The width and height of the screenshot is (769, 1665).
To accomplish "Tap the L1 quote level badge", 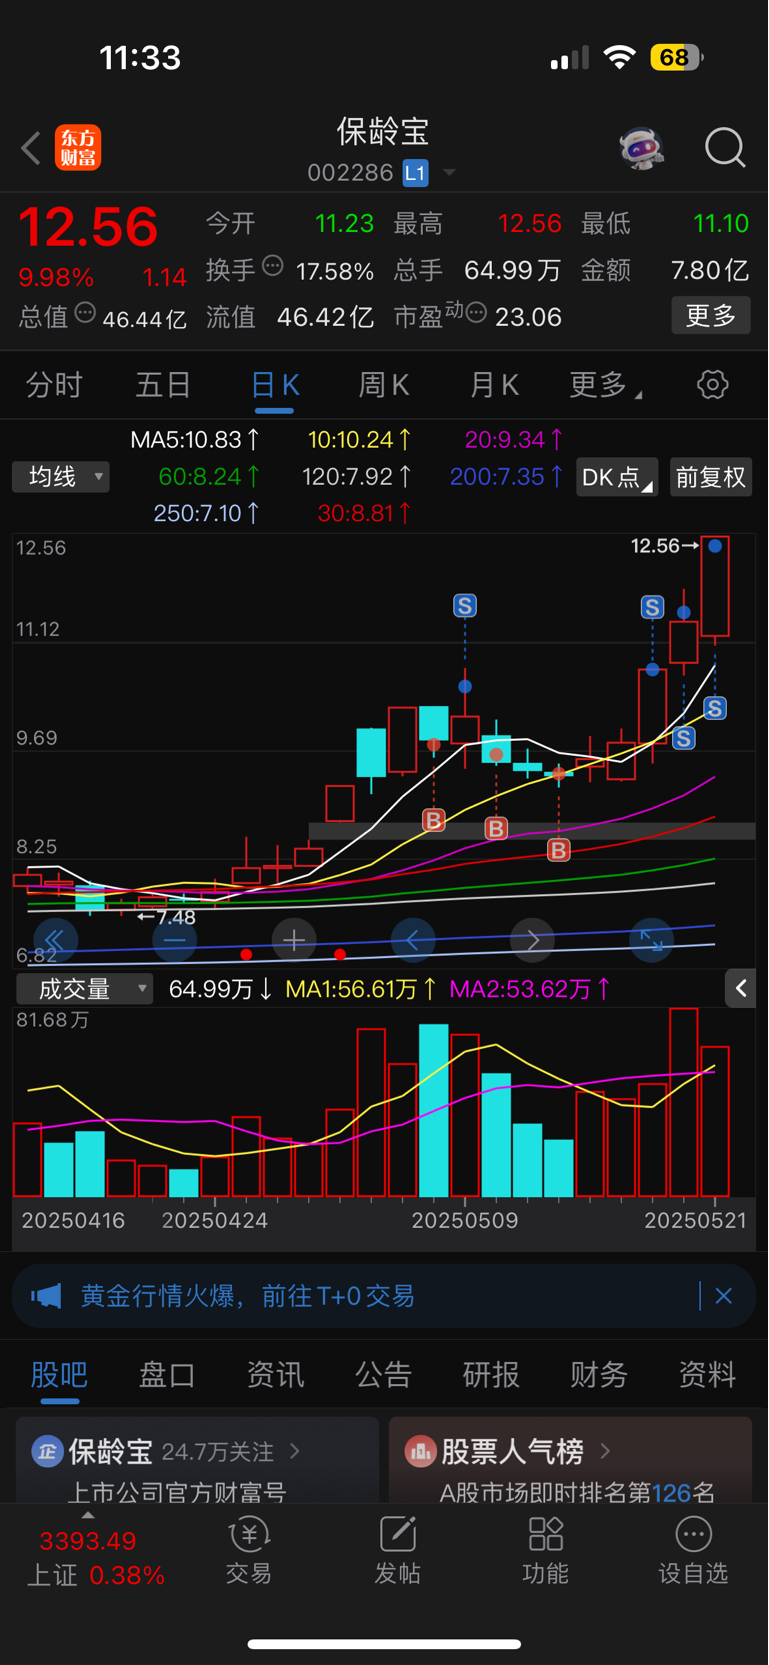I will pos(415,173).
